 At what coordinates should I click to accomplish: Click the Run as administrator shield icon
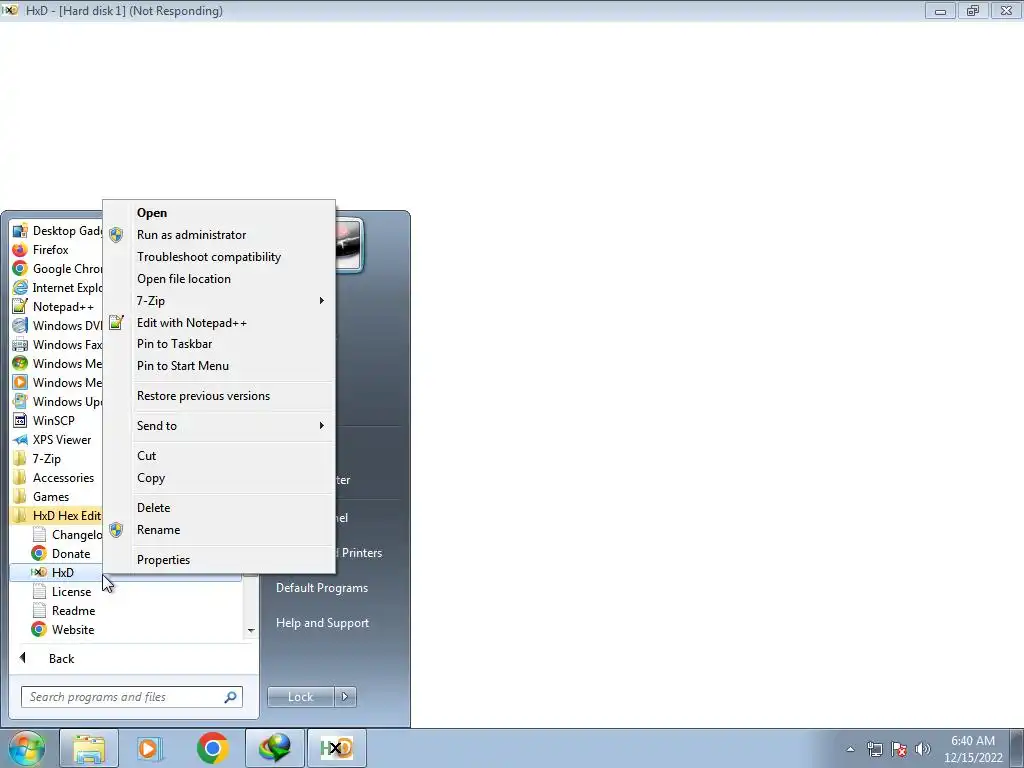click(116, 235)
